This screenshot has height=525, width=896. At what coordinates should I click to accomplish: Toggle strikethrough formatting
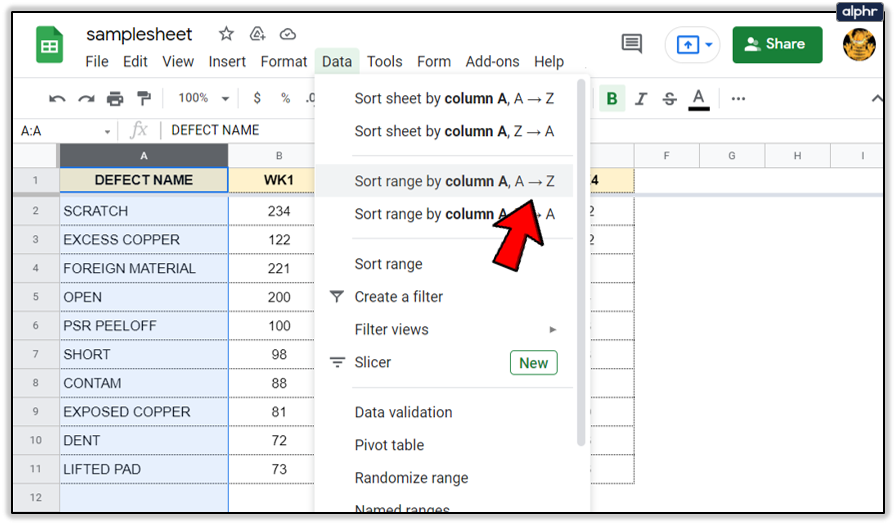[x=669, y=98]
